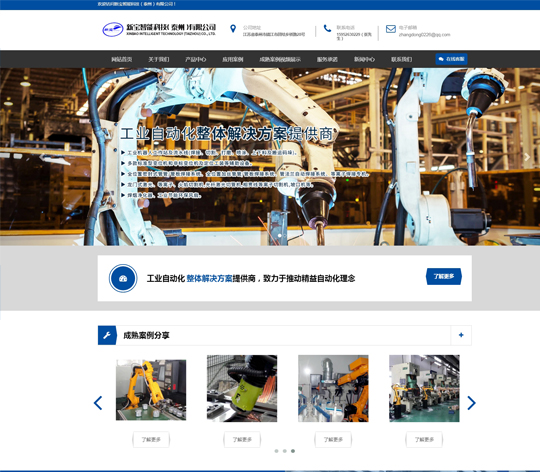This screenshot has width=540, height=472.
Task: Click the blue 在线客服 button
Action: [451, 59]
